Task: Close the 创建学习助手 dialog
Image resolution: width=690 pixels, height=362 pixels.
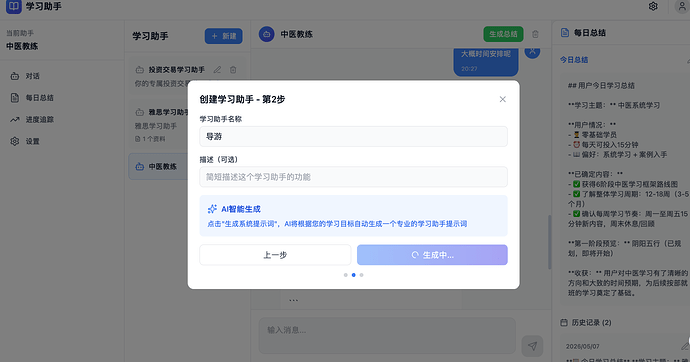Action: pyautogui.click(x=503, y=99)
